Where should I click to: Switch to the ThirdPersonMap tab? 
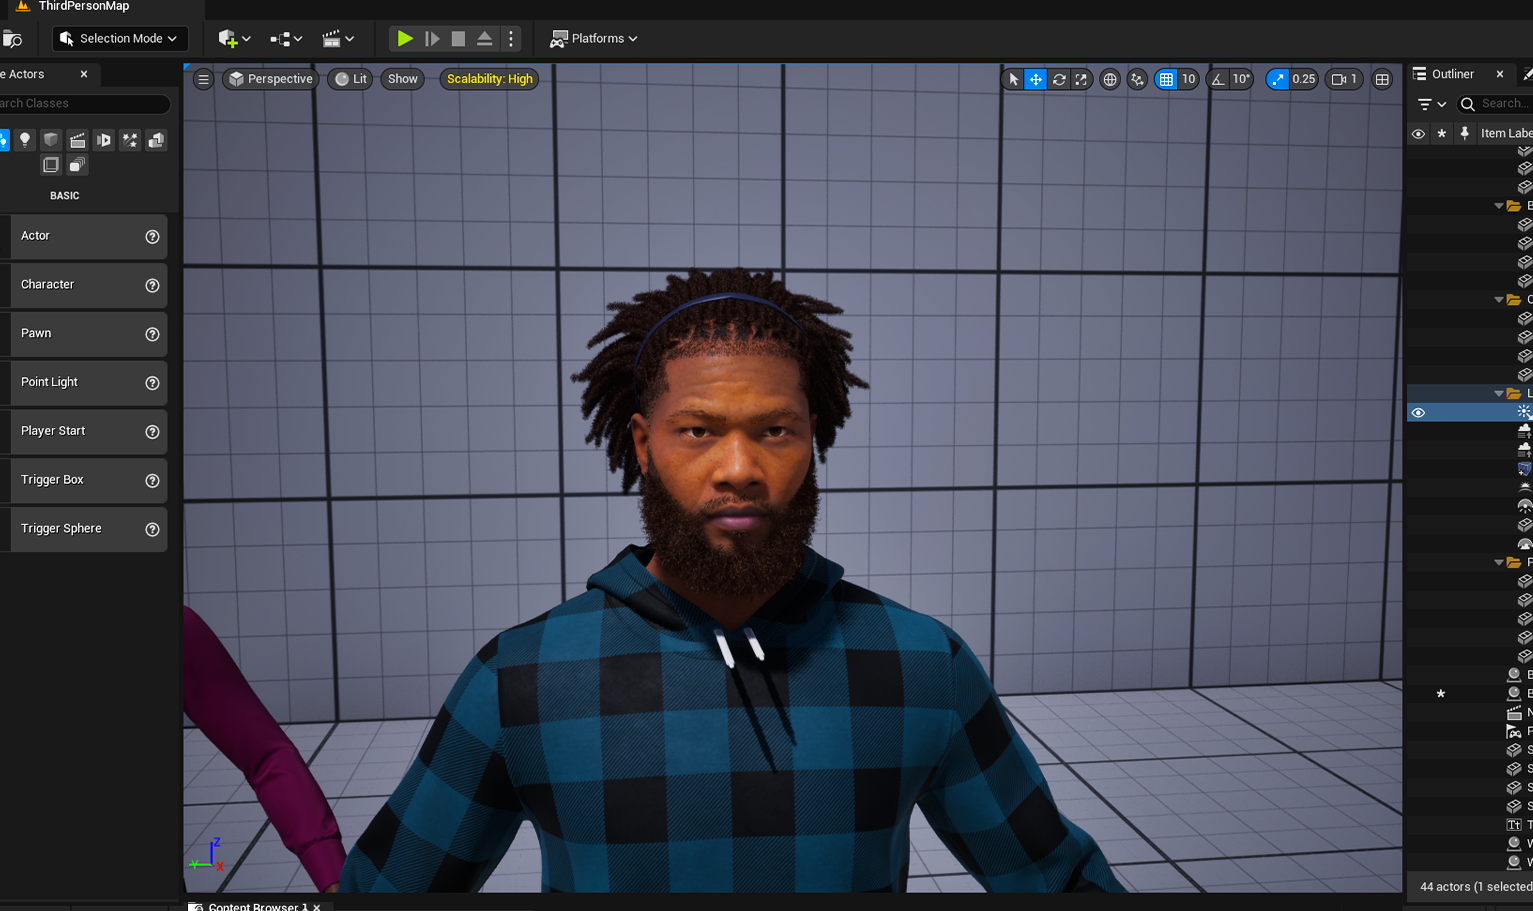(84, 7)
